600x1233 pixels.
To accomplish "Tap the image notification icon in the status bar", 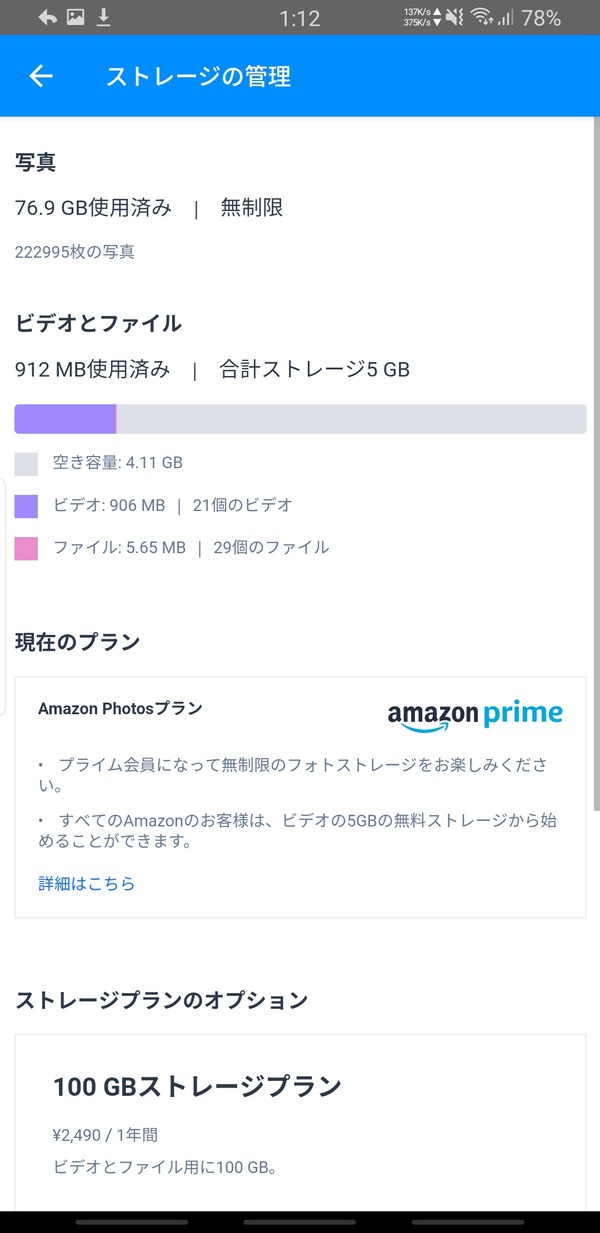I will point(75,17).
